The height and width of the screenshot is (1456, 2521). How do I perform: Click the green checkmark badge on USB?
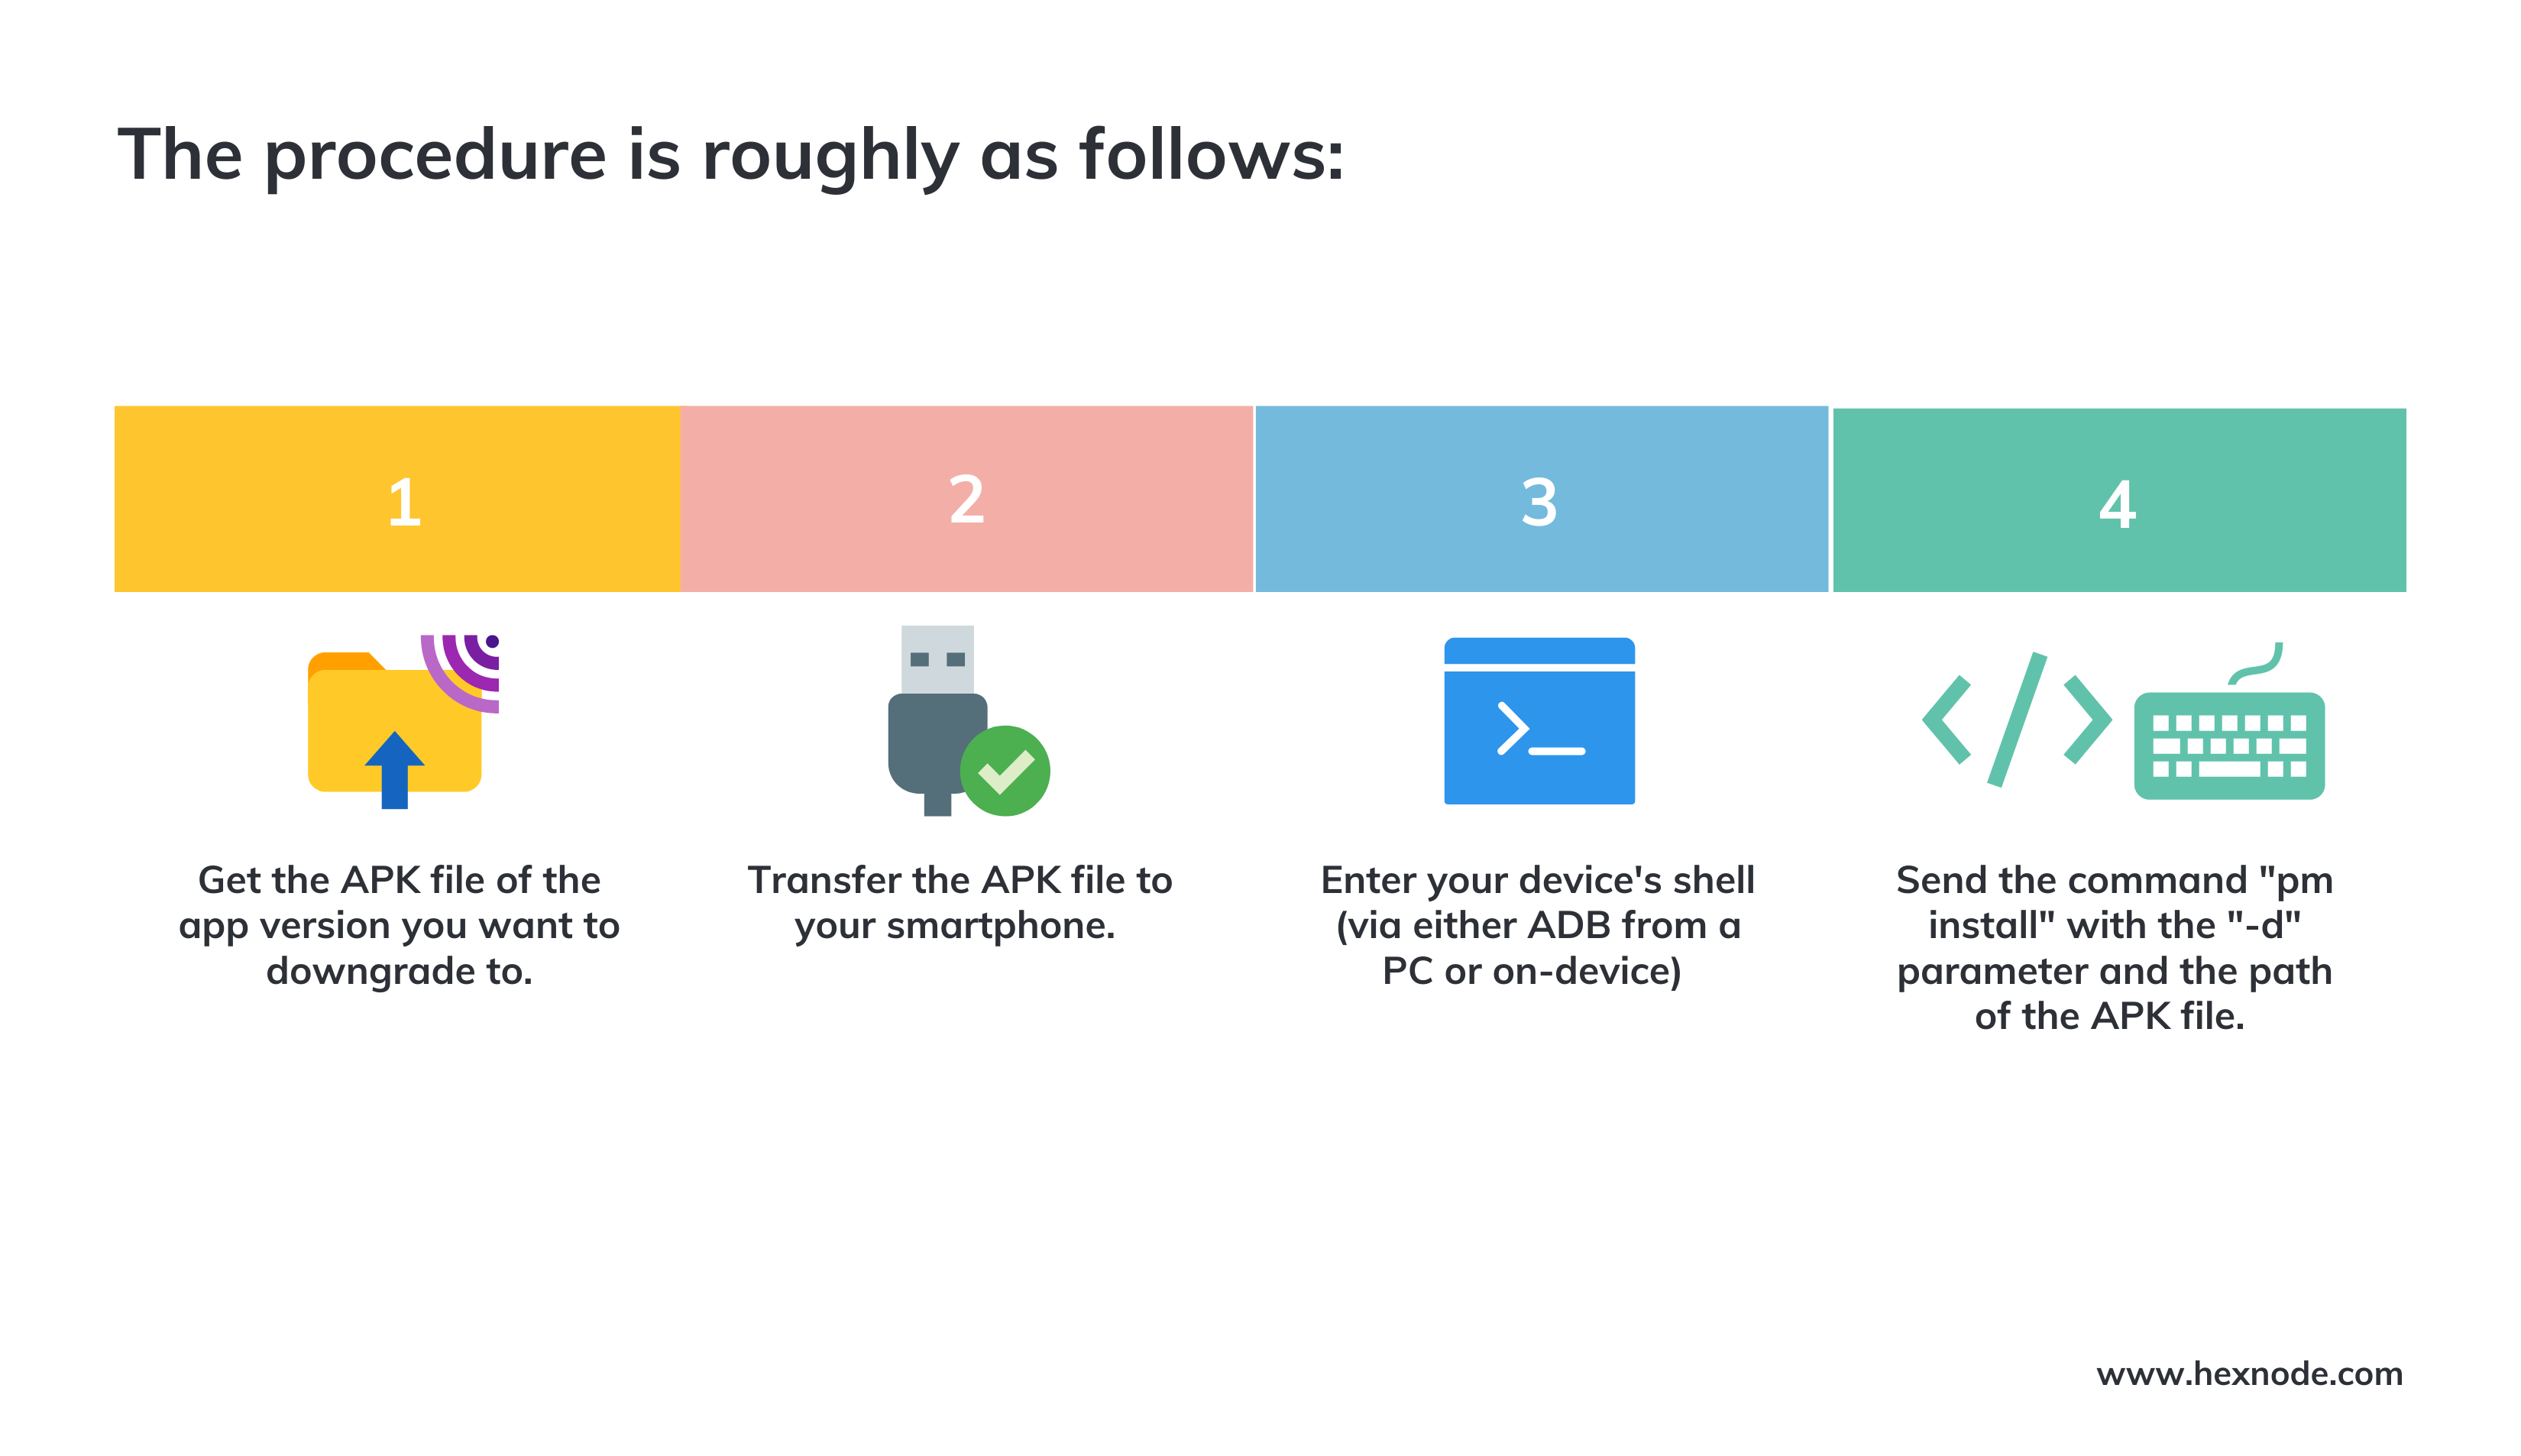1004,770
